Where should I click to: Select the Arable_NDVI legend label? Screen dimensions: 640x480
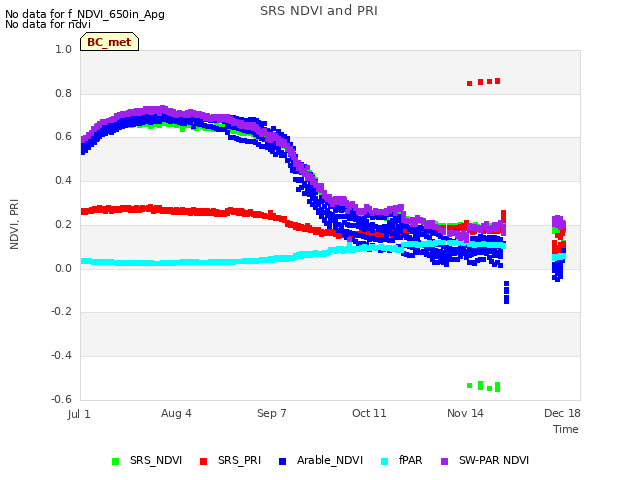coord(330,460)
